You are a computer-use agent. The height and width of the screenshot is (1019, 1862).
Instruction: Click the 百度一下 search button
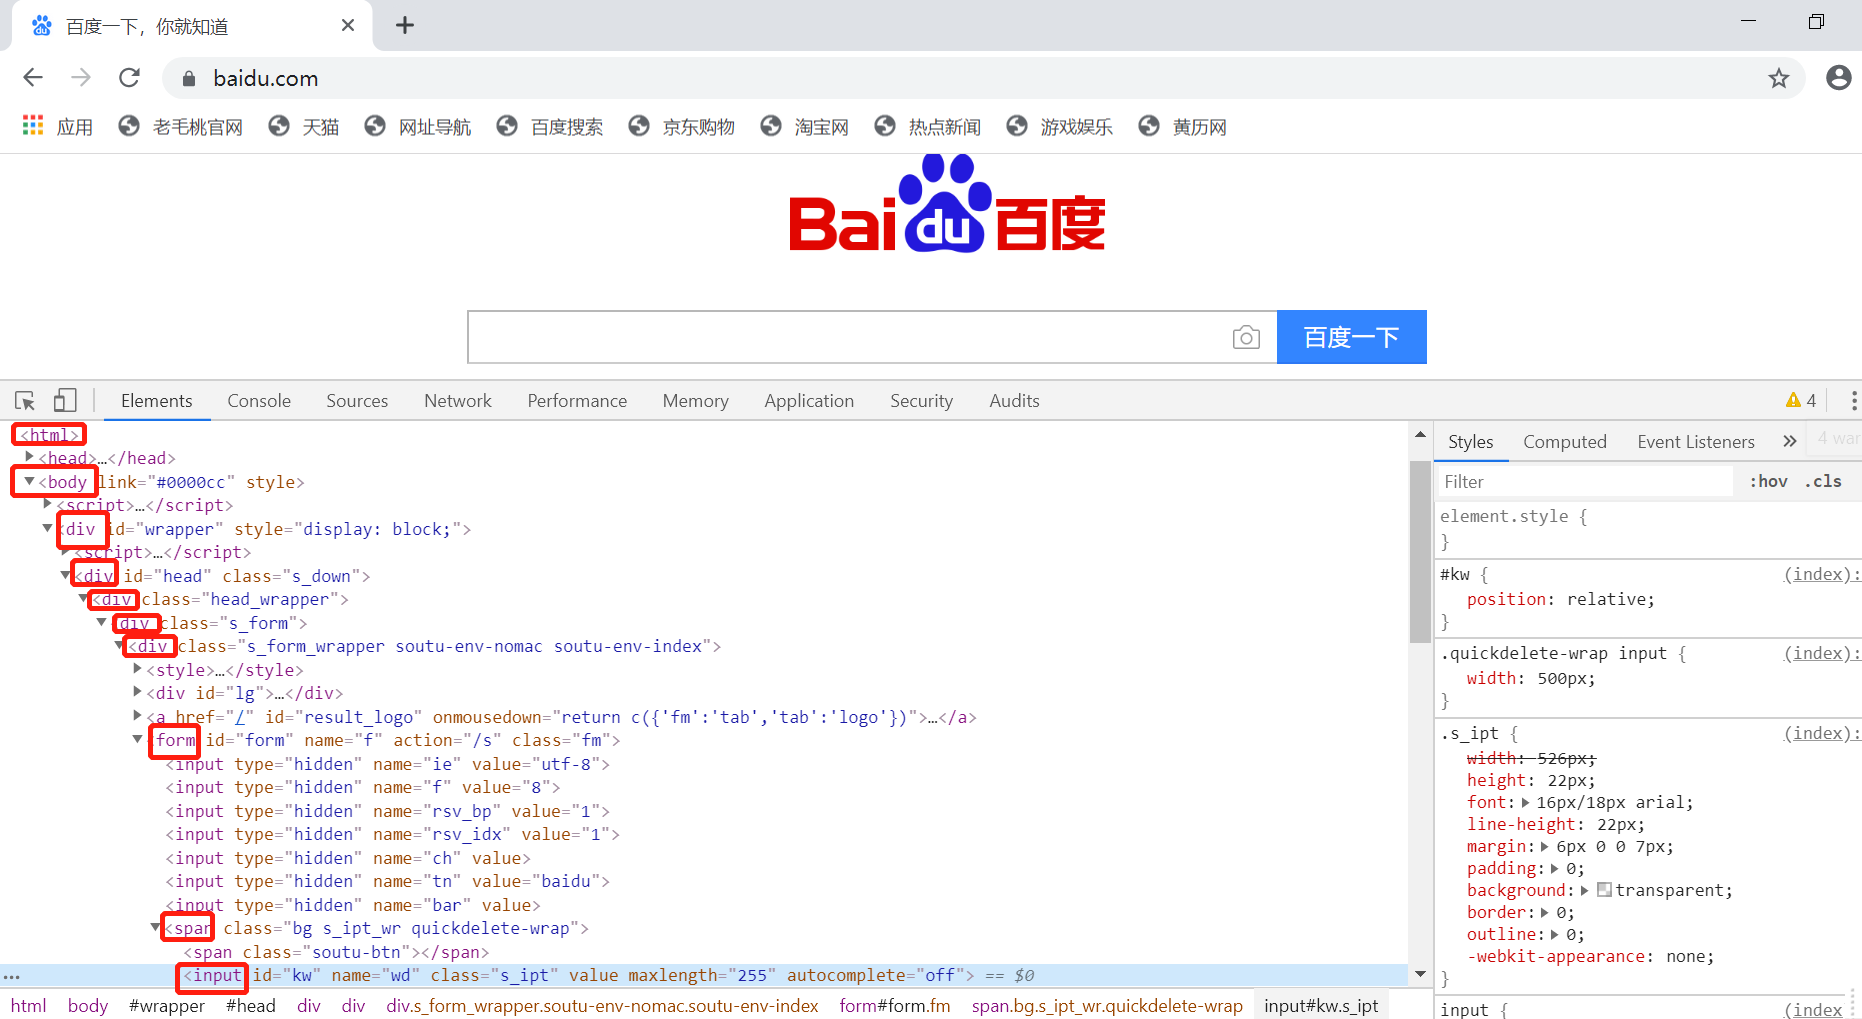tap(1351, 337)
